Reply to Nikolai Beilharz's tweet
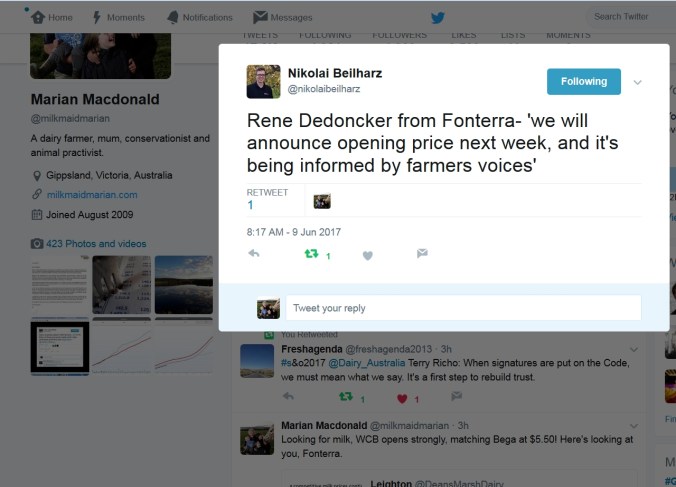The width and height of the screenshot is (676, 487). pyautogui.click(x=254, y=255)
